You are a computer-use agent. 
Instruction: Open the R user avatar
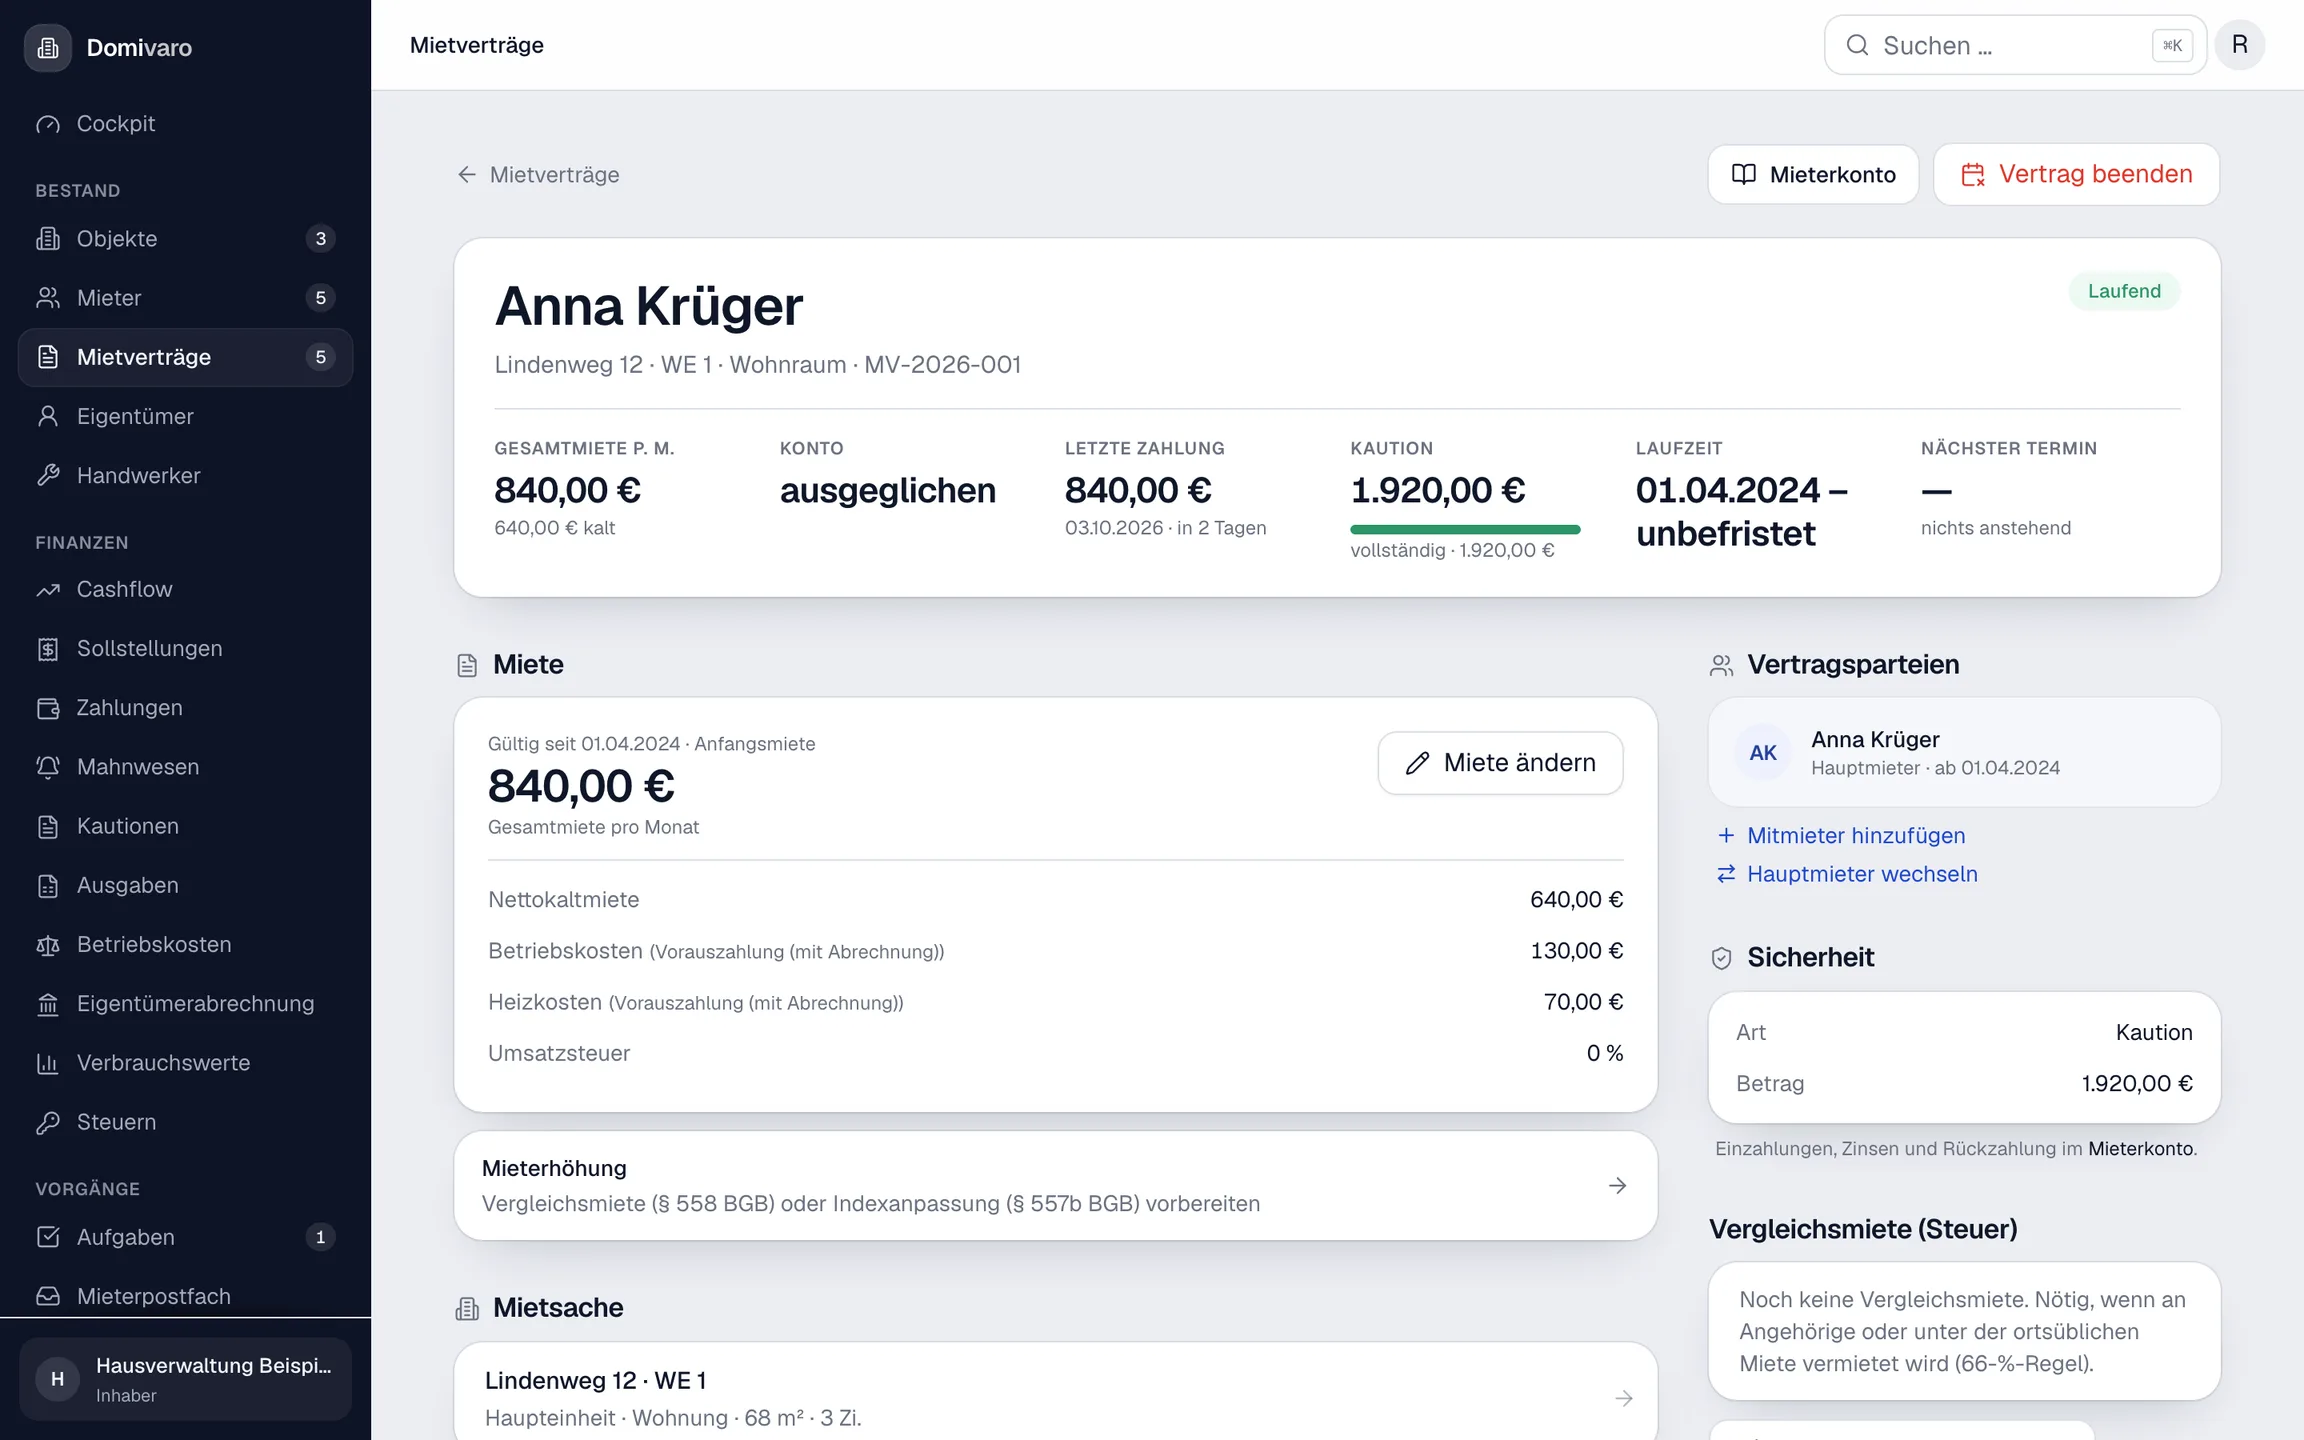pos(2240,45)
